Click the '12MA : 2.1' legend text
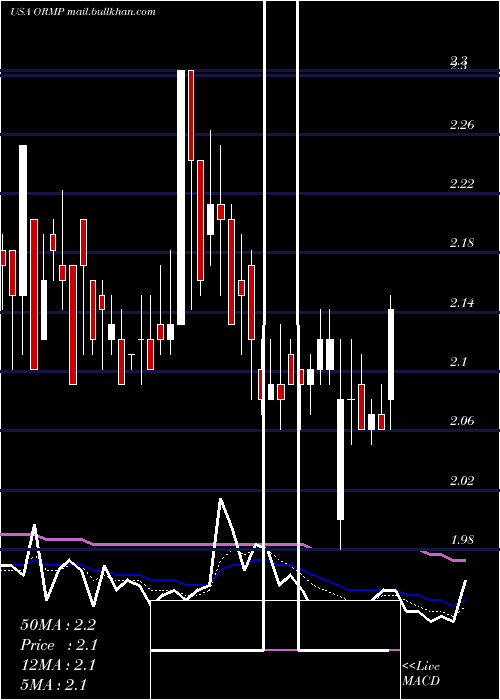 coord(58,665)
